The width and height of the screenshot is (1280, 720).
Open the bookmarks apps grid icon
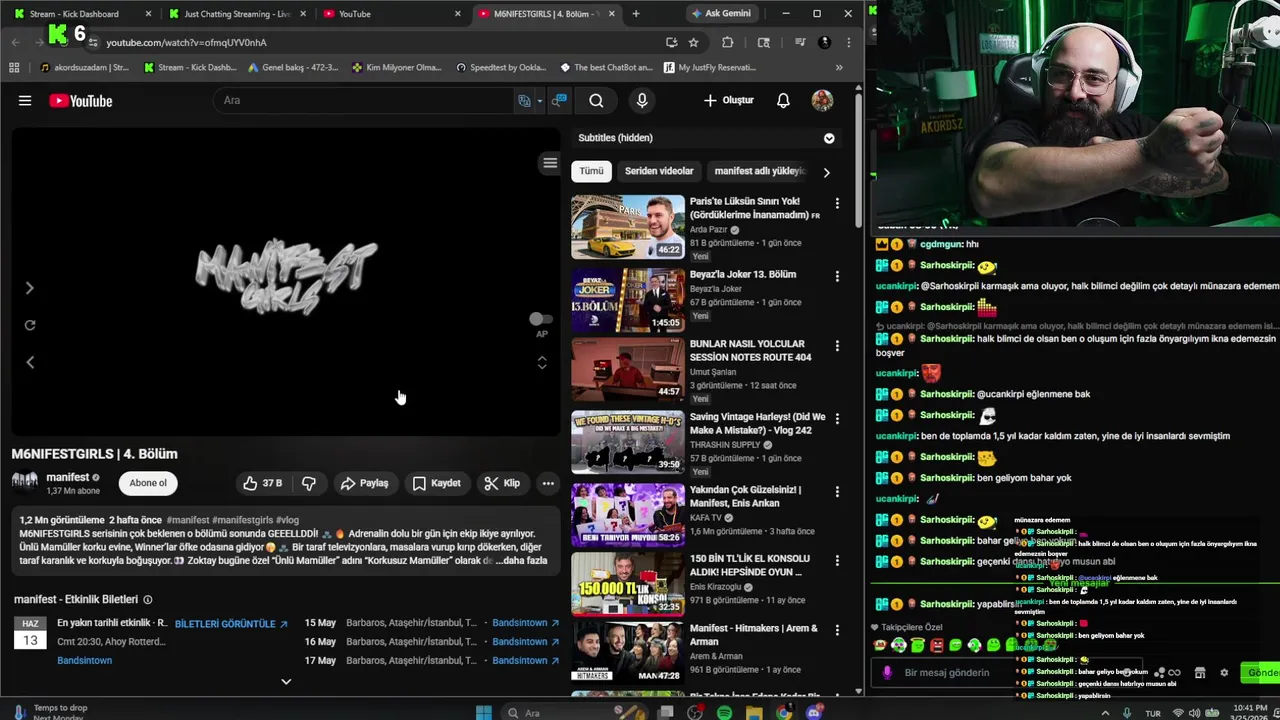tap(14, 68)
